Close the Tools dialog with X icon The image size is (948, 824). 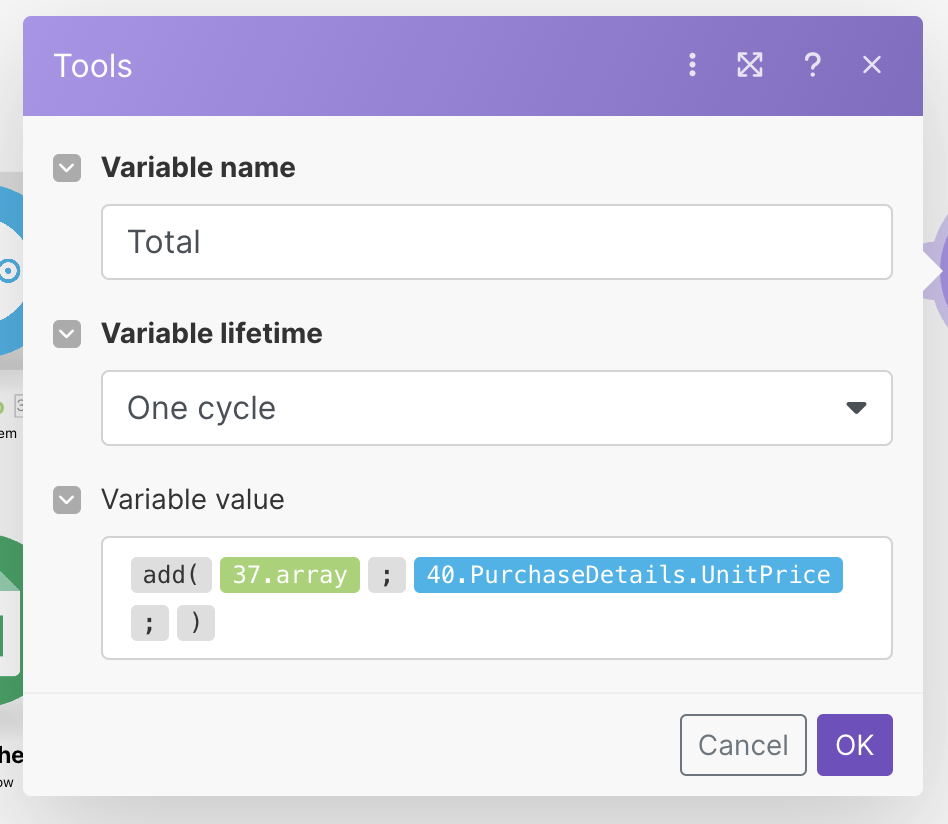[872, 66]
